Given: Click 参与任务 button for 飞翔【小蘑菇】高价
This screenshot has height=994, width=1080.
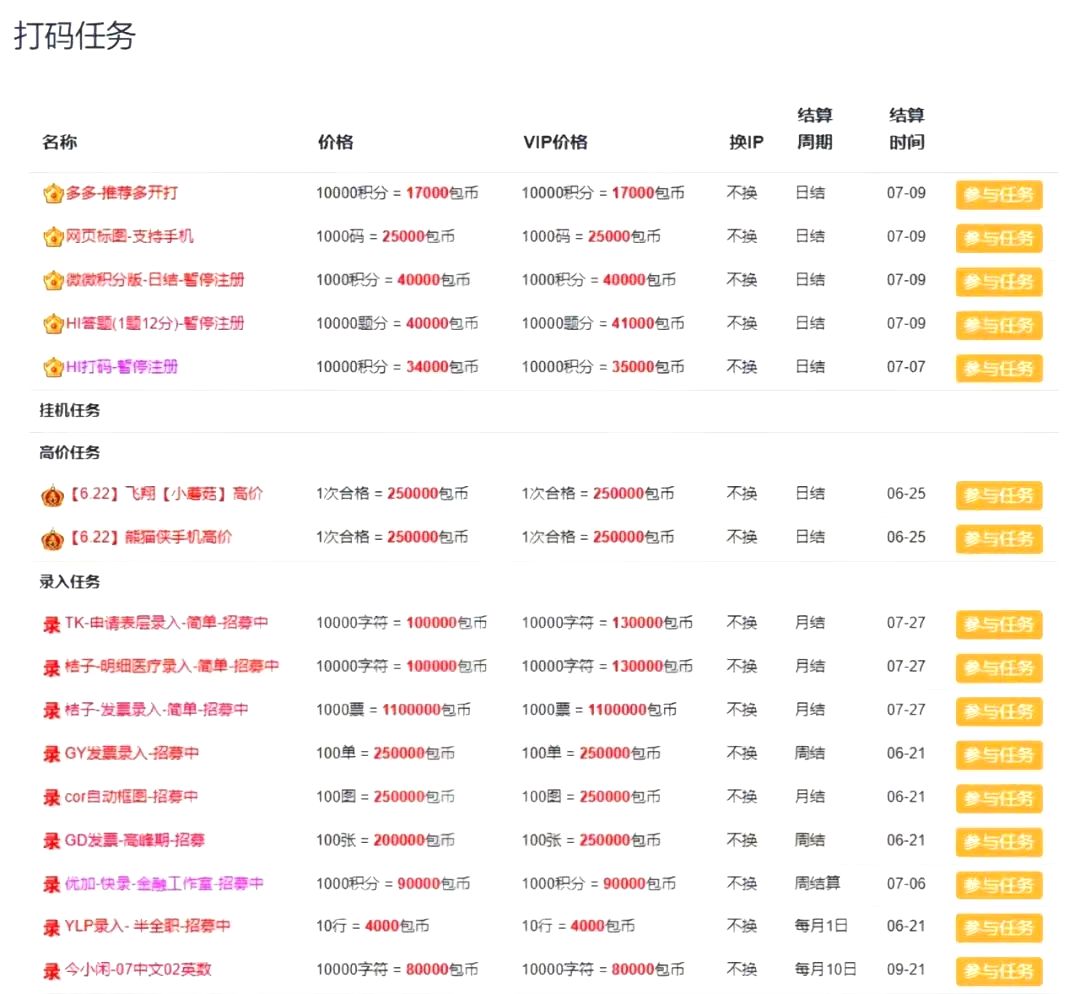Looking at the screenshot, I should 999,495.
